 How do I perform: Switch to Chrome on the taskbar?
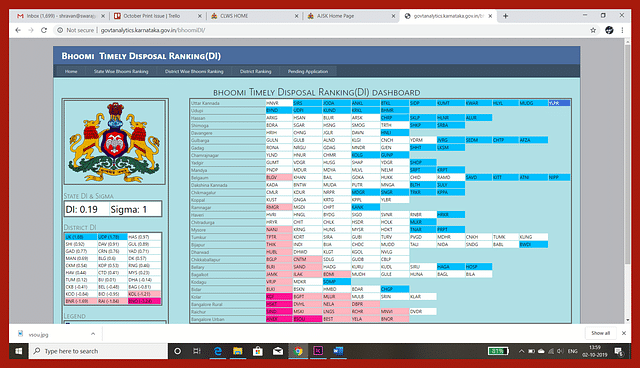pos(298,351)
